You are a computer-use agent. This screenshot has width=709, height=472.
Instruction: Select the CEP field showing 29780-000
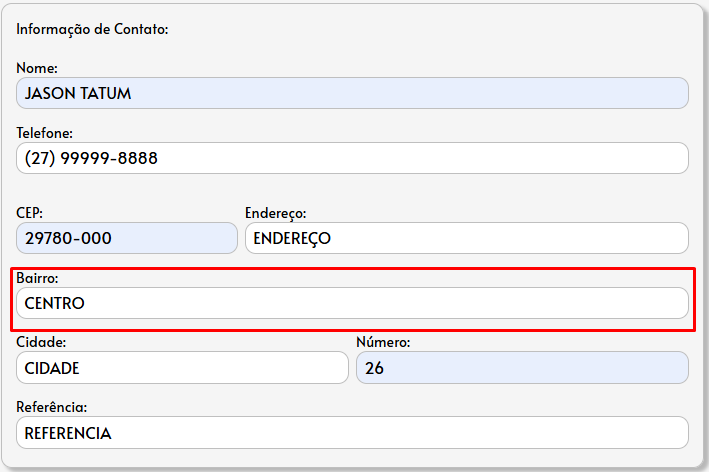[x=127, y=238]
